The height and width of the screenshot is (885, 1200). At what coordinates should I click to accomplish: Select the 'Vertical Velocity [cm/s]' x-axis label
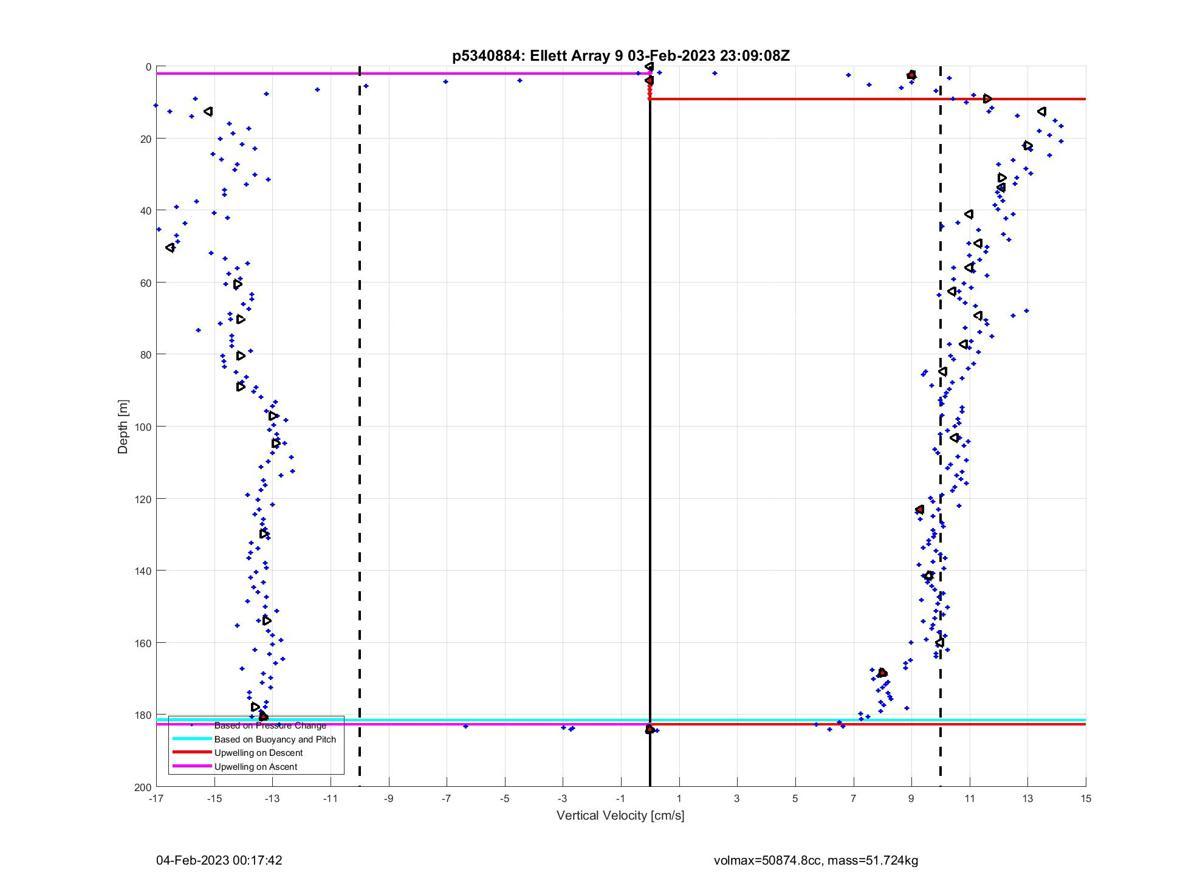point(621,815)
